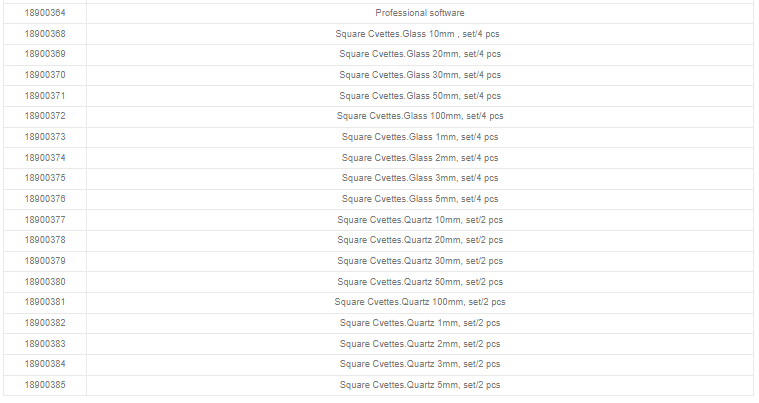Select the Glass 100mm set/4 pcs entry
Viewport: 759px width, 403px height.
419,116
